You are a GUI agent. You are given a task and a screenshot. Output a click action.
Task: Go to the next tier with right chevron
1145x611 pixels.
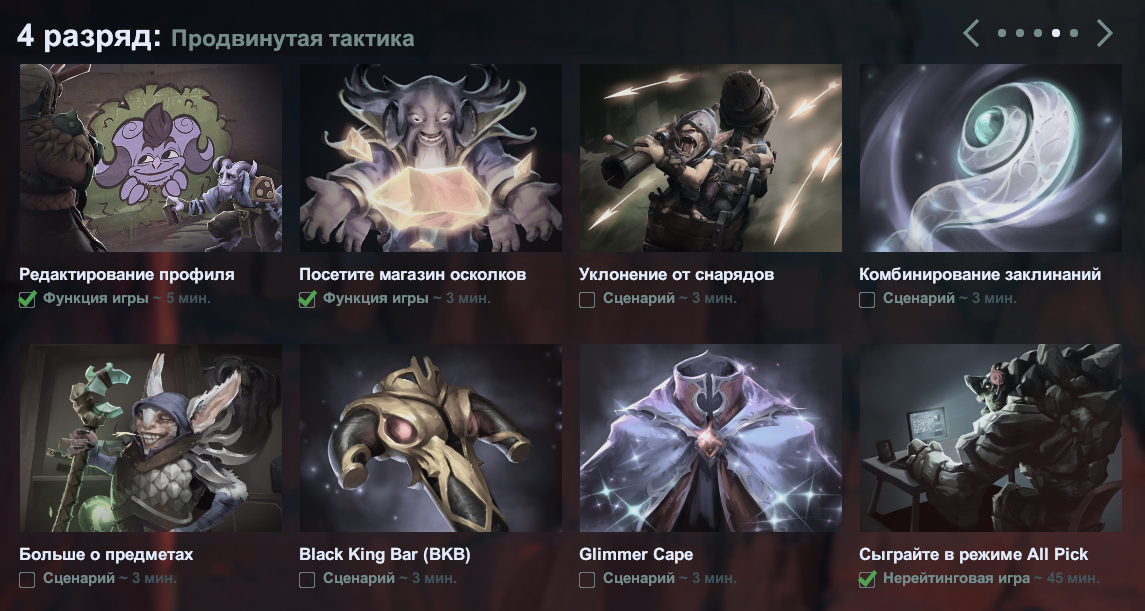1105,33
